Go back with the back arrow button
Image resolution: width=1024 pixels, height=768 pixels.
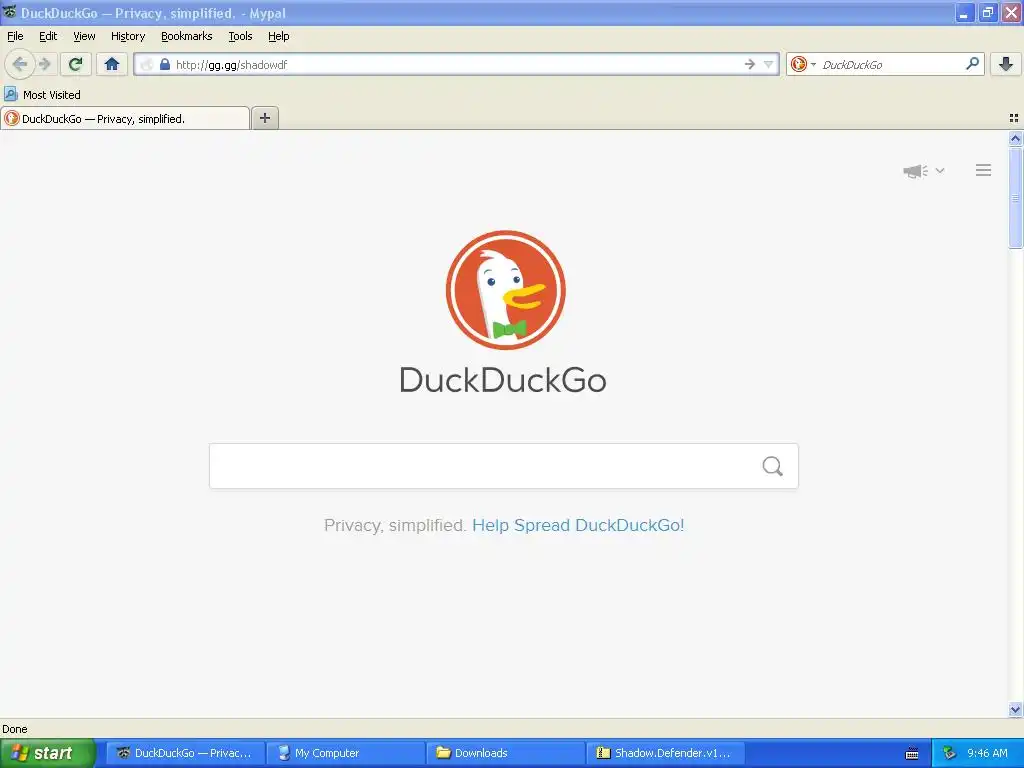click(19, 64)
